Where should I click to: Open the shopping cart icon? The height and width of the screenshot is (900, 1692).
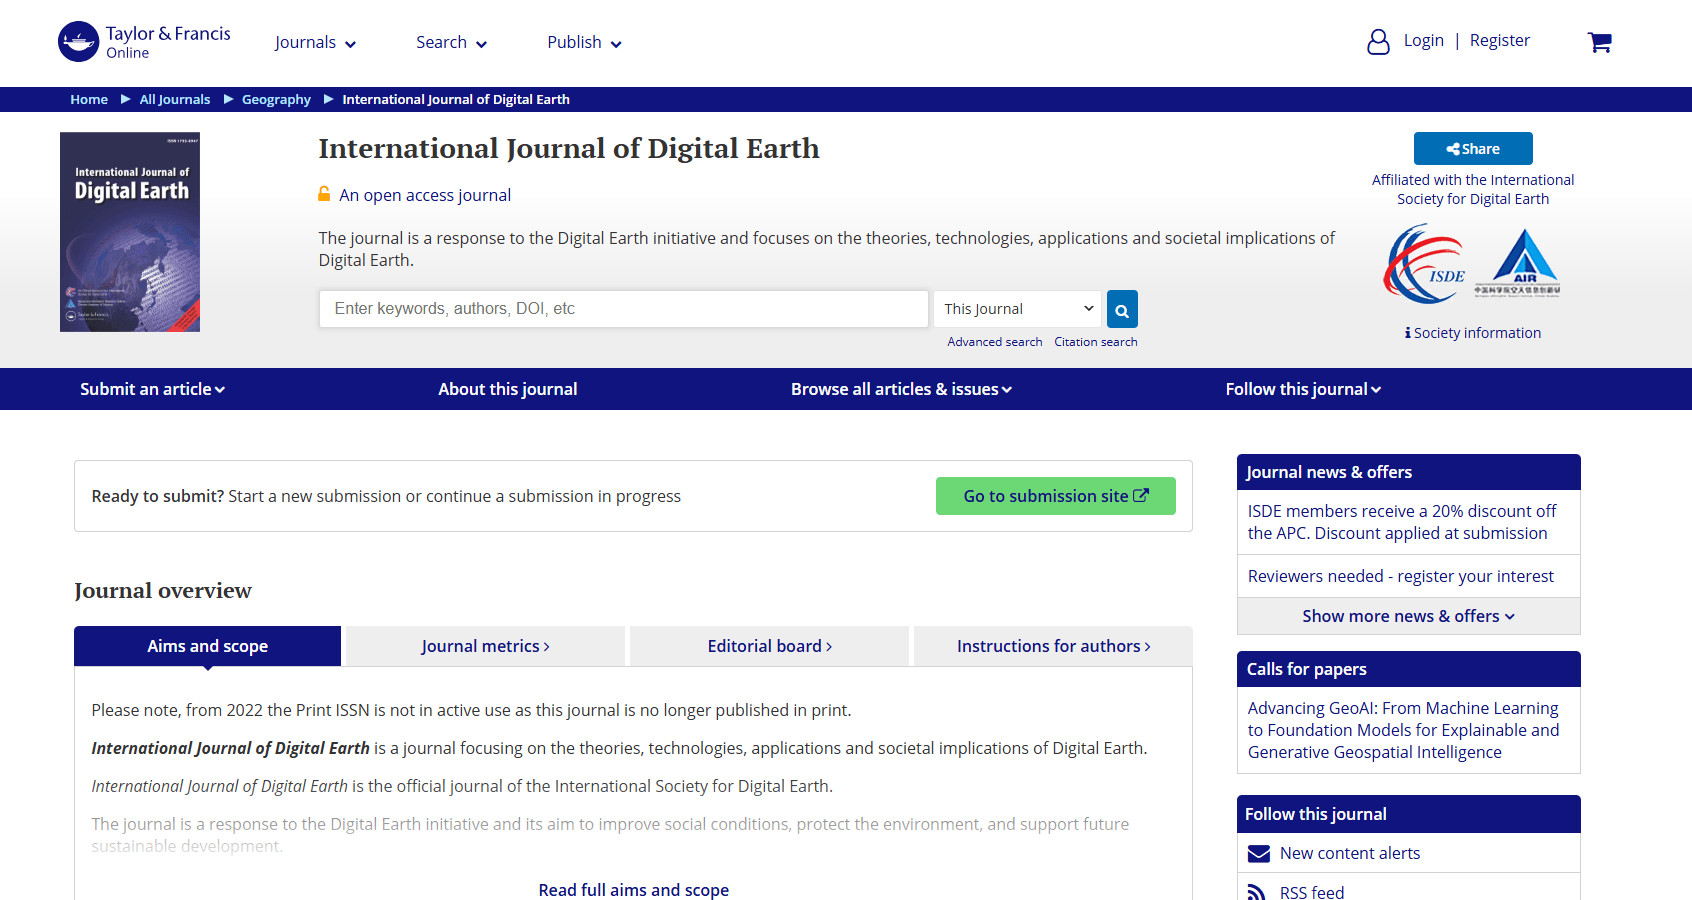[x=1599, y=42]
